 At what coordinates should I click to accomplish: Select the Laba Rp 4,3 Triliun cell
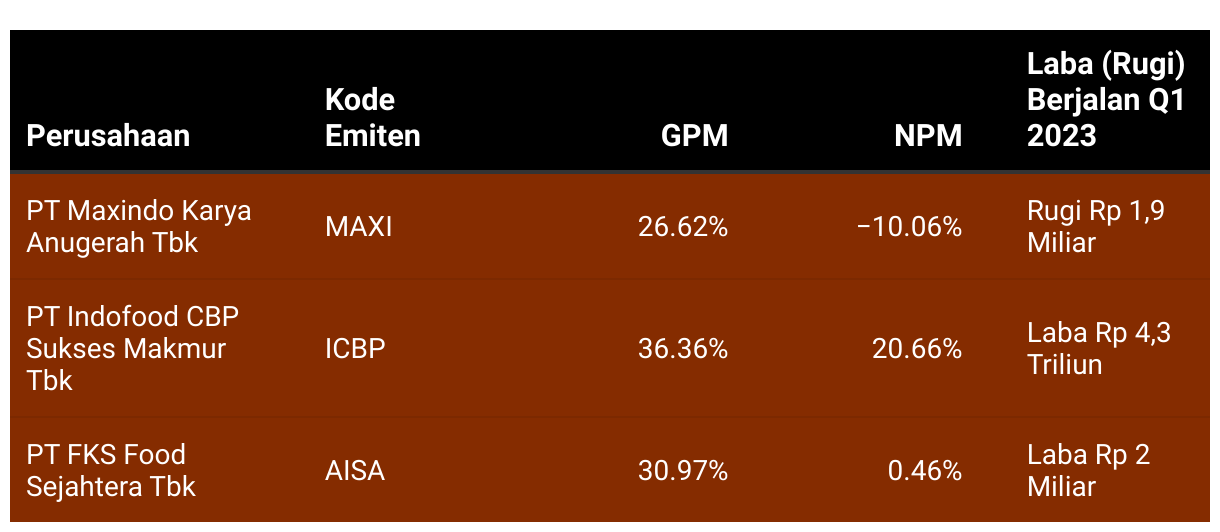pos(1099,348)
